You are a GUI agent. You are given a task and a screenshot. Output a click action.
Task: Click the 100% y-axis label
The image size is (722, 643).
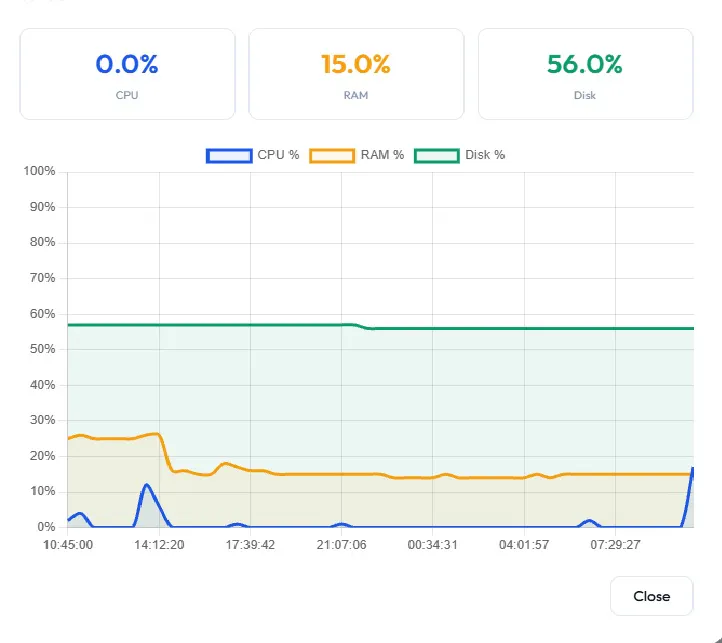(40, 171)
